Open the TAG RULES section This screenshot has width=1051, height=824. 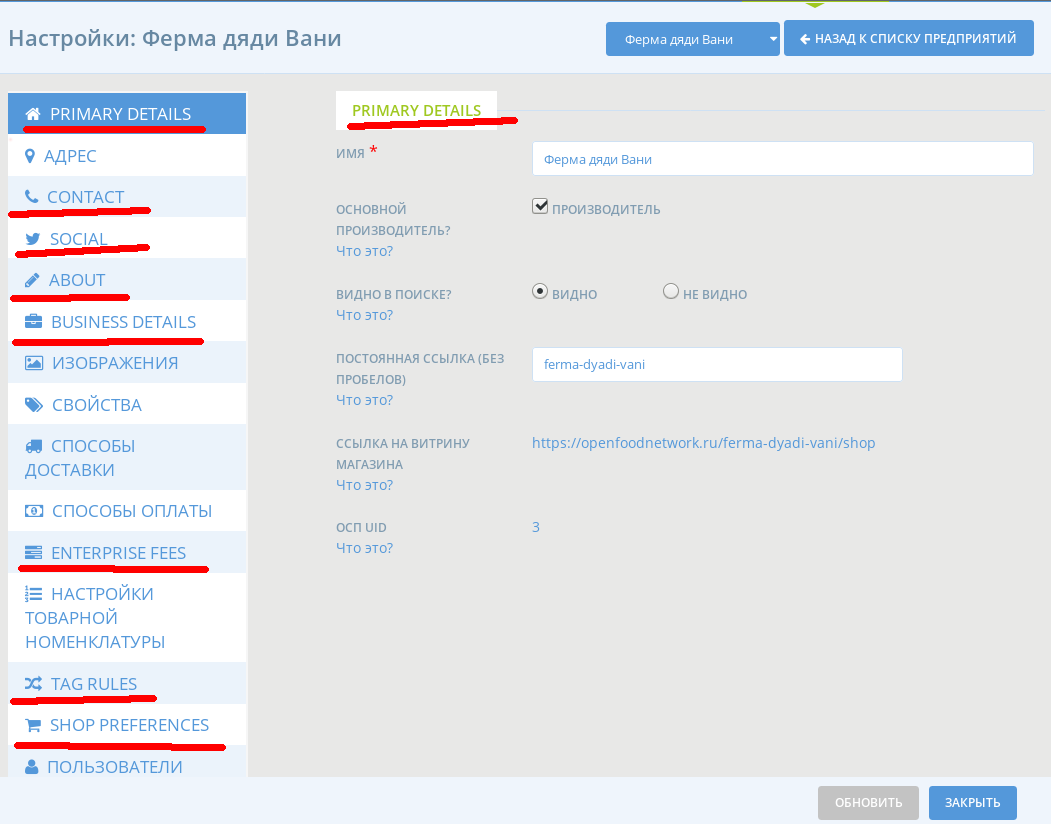coord(127,683)
